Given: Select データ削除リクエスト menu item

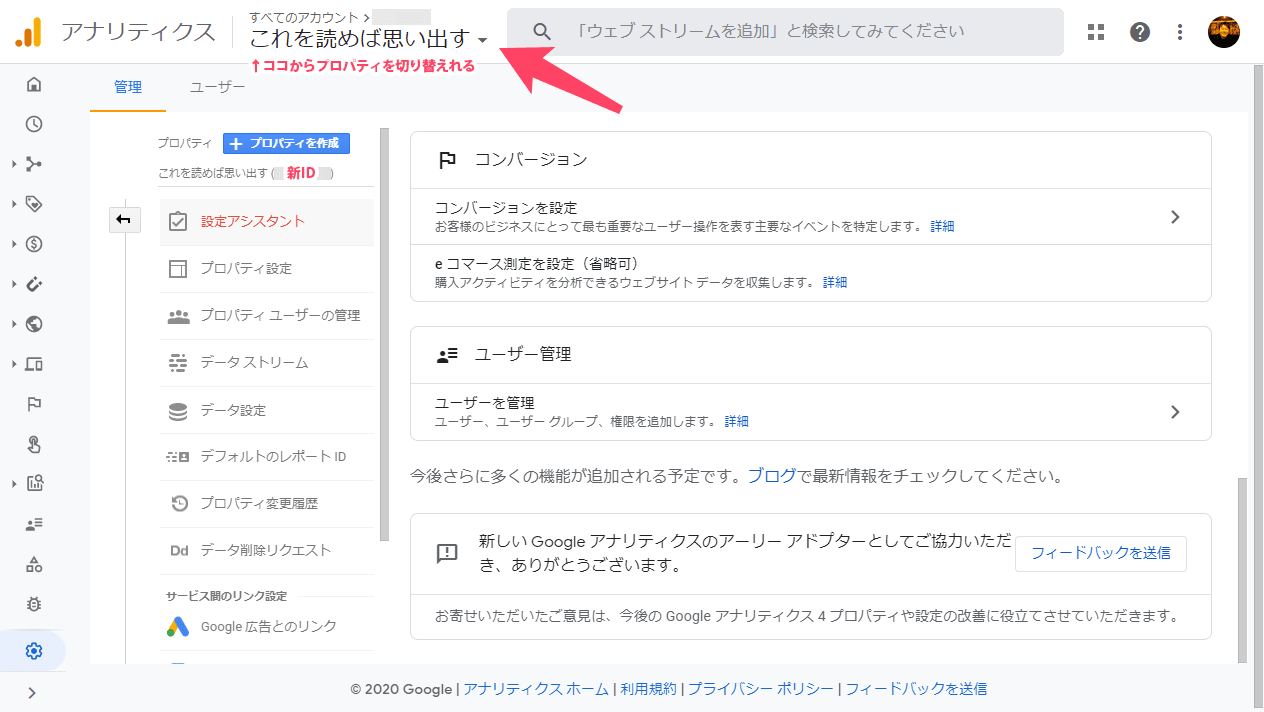Looking at the screenshot, I should pos(266,550).
